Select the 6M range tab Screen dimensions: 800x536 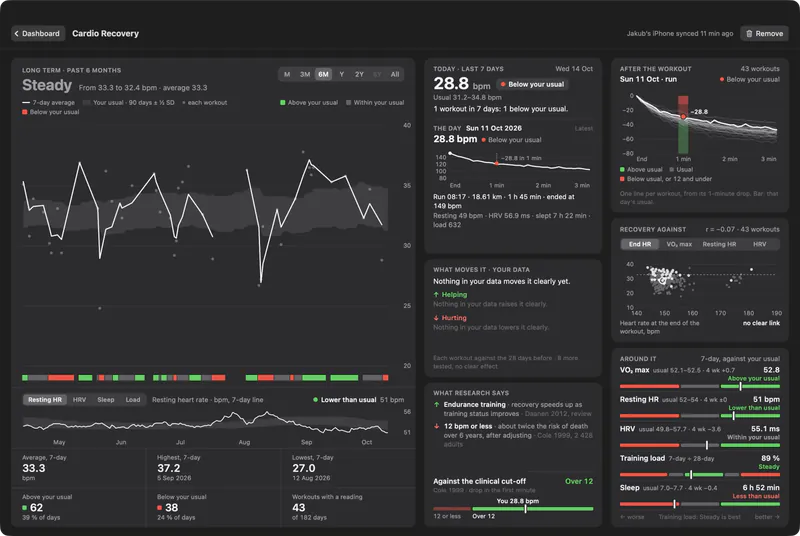coord(323,74)
